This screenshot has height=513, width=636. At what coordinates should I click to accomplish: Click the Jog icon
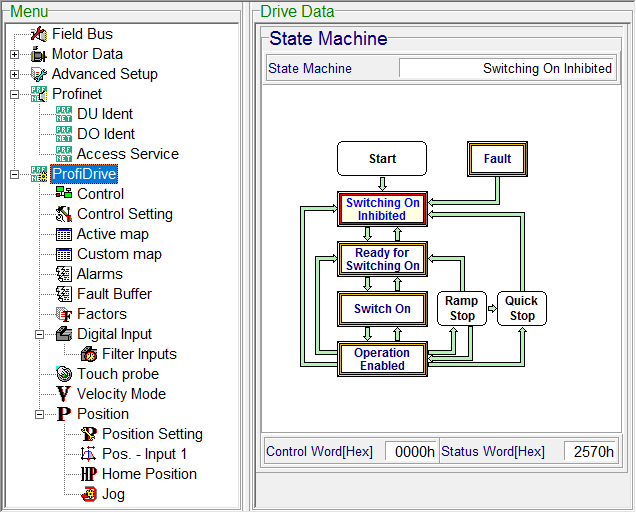(x=89, y=494)
